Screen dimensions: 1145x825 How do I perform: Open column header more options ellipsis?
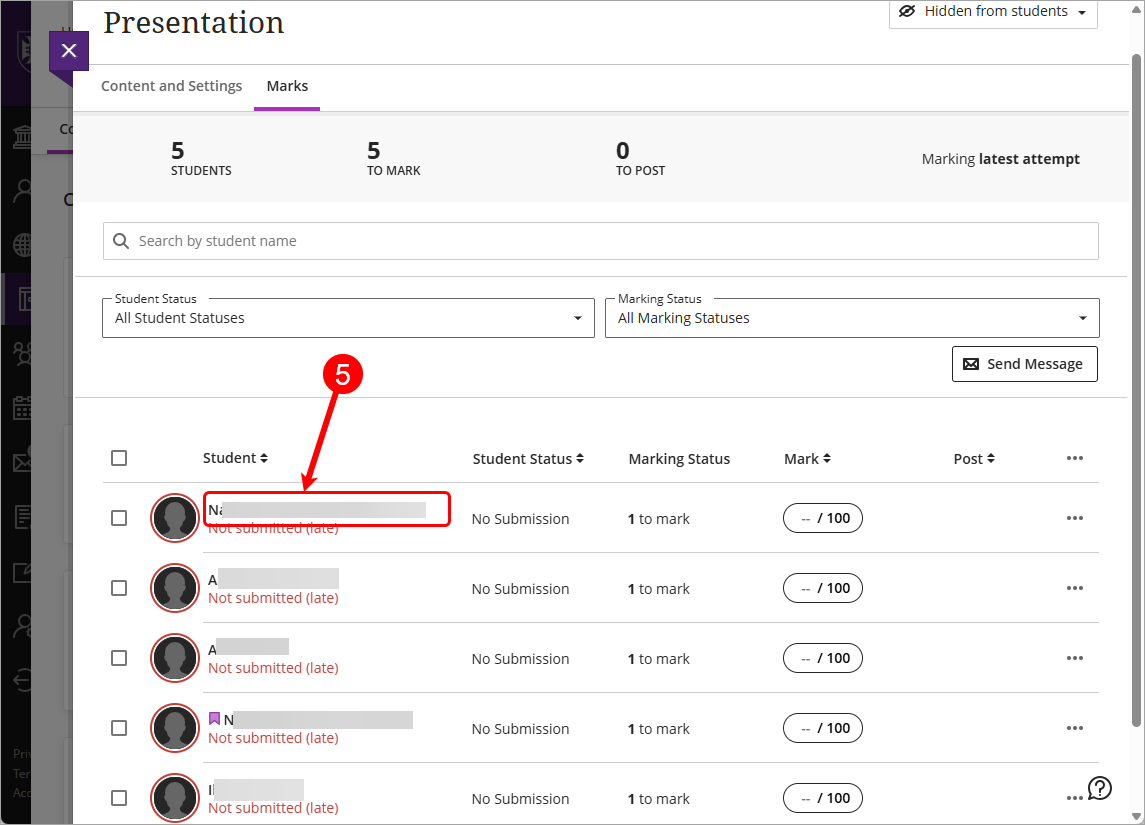(1075, 458)
